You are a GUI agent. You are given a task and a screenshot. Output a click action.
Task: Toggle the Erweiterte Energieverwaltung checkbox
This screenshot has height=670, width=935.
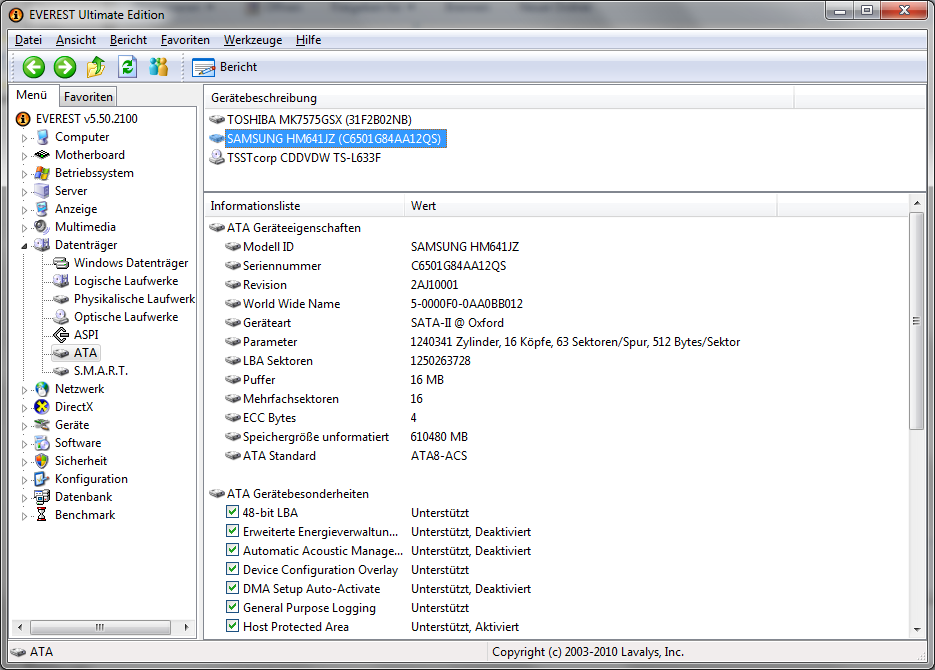coord(233,531)
